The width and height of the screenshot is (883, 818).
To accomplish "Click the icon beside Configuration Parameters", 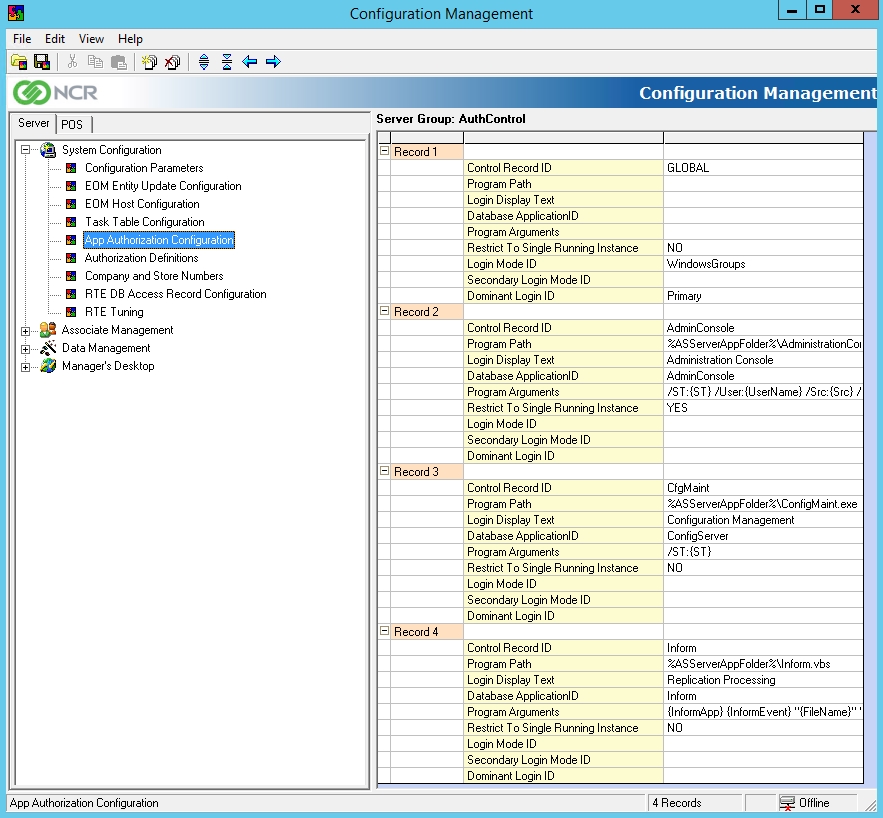I will click(x=71, y=168).
